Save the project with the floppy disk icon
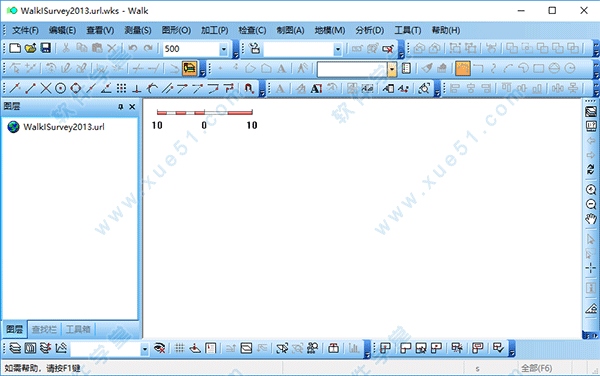Screen dimensions: 600x376 tap(46, 48)
